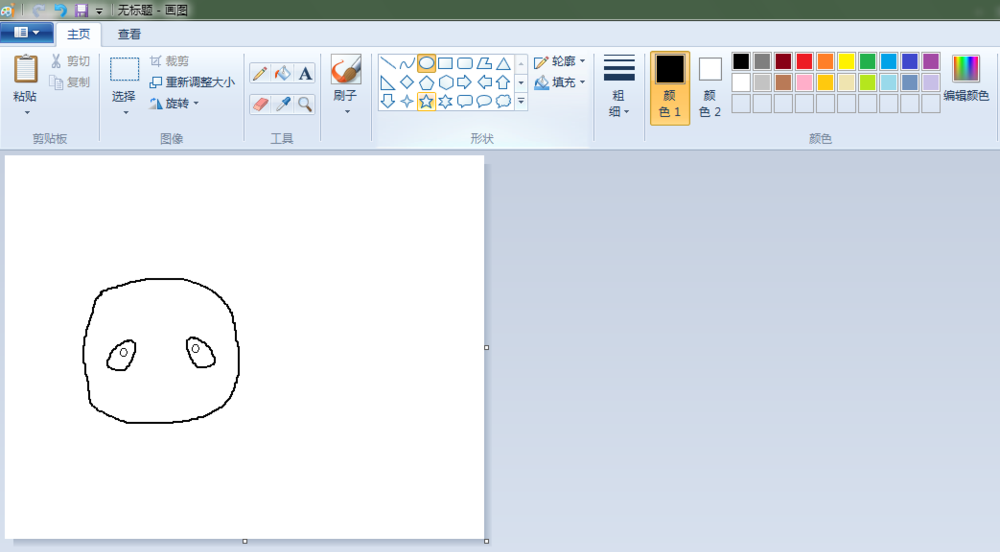This screenshot has width=1000, height=552.
Task: Choose the Five-point star shape
Action: point(426,101)
